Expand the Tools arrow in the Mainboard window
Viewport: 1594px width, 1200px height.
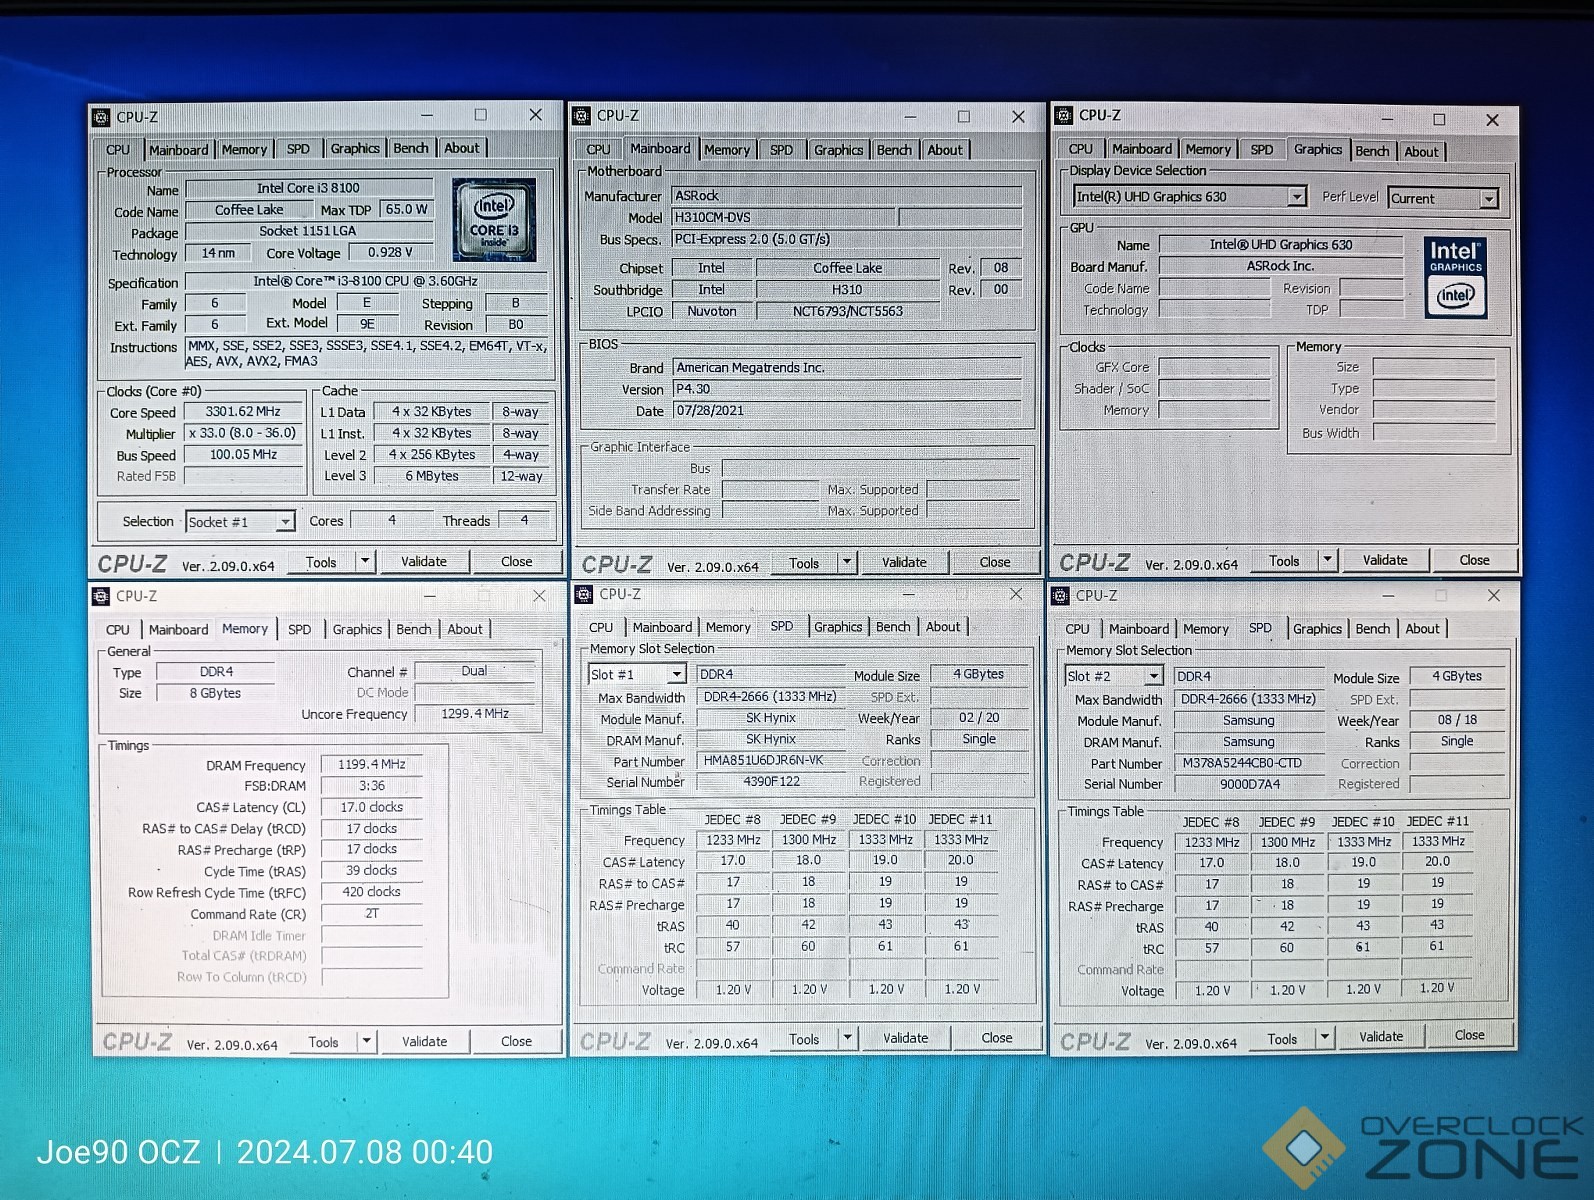click(x=847, y=562)
